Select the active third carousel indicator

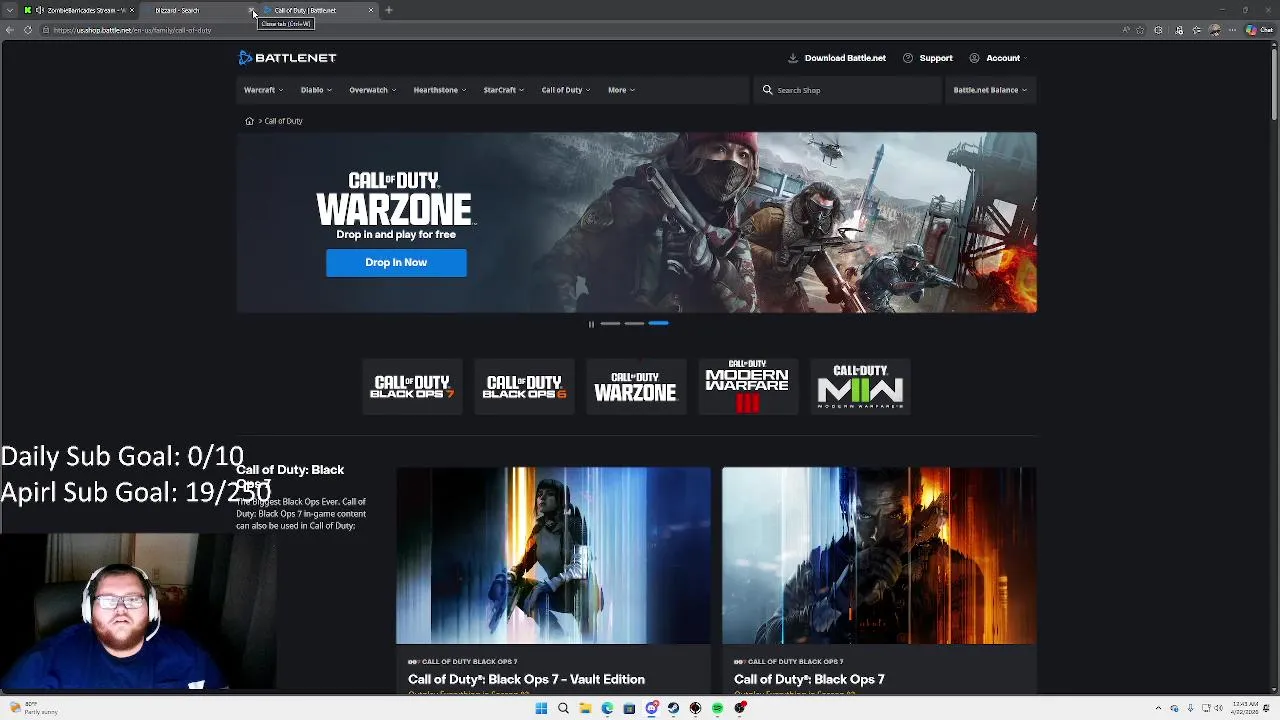pos(658,324)
